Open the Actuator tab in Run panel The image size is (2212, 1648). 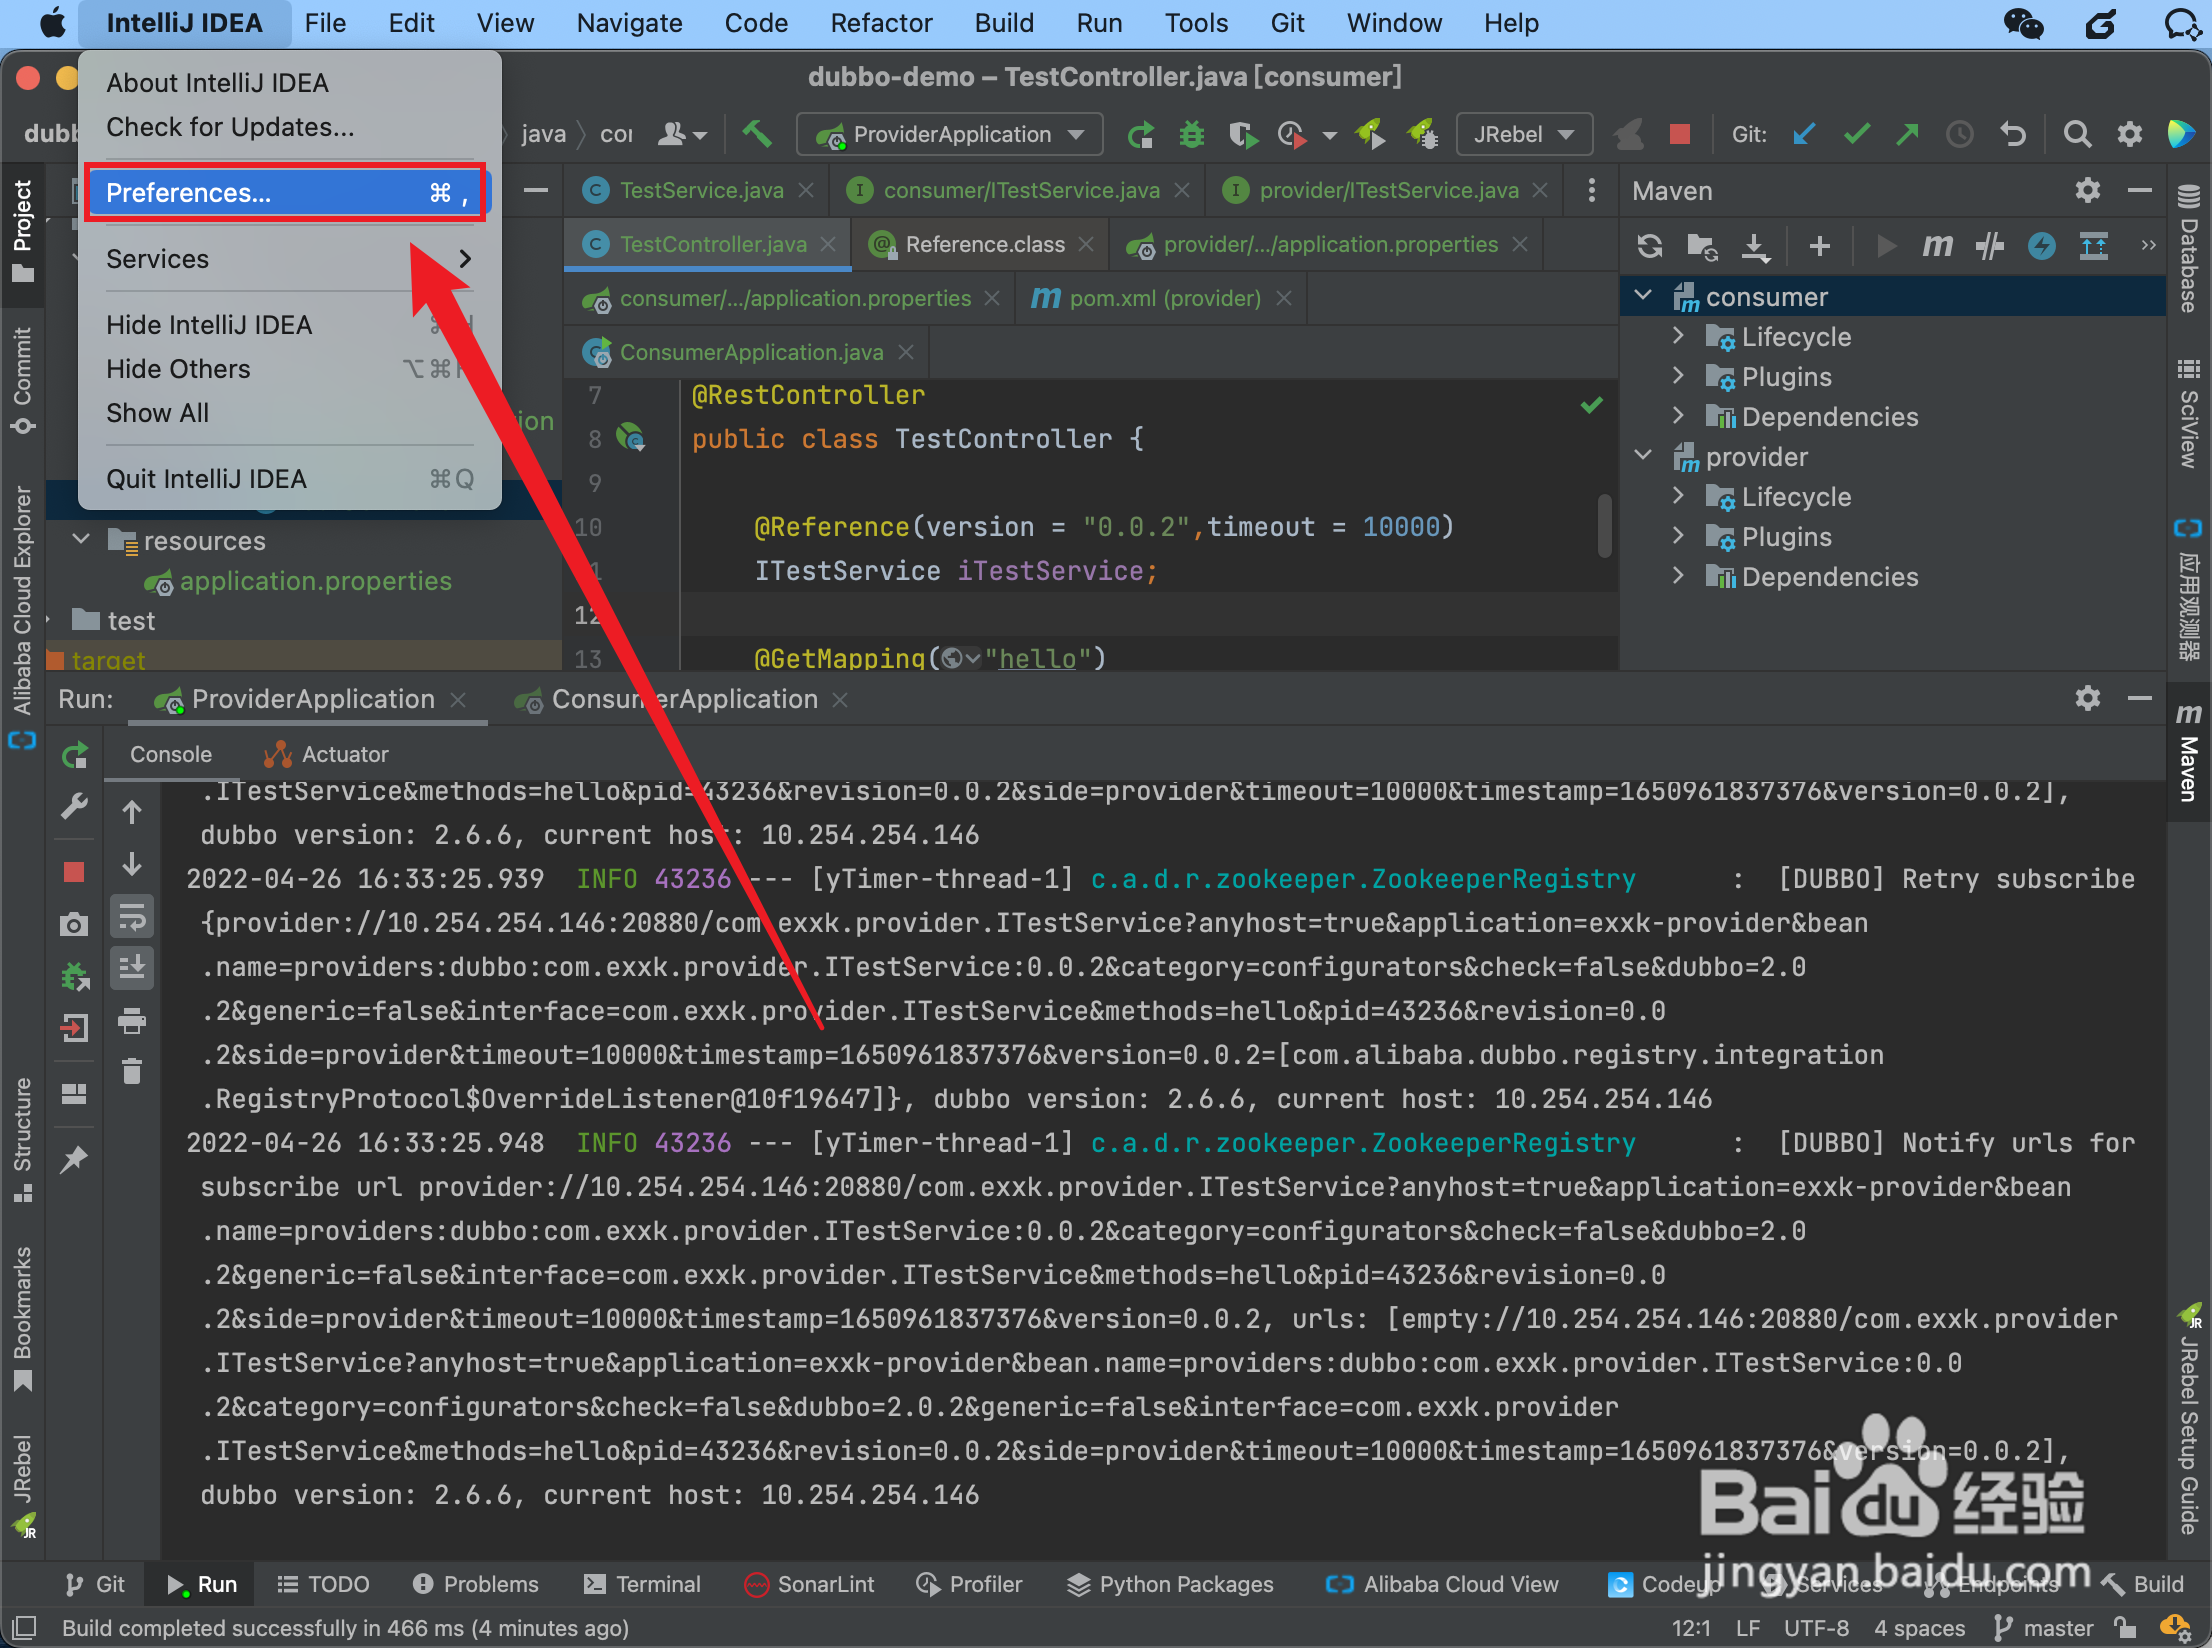click(326, 754)
